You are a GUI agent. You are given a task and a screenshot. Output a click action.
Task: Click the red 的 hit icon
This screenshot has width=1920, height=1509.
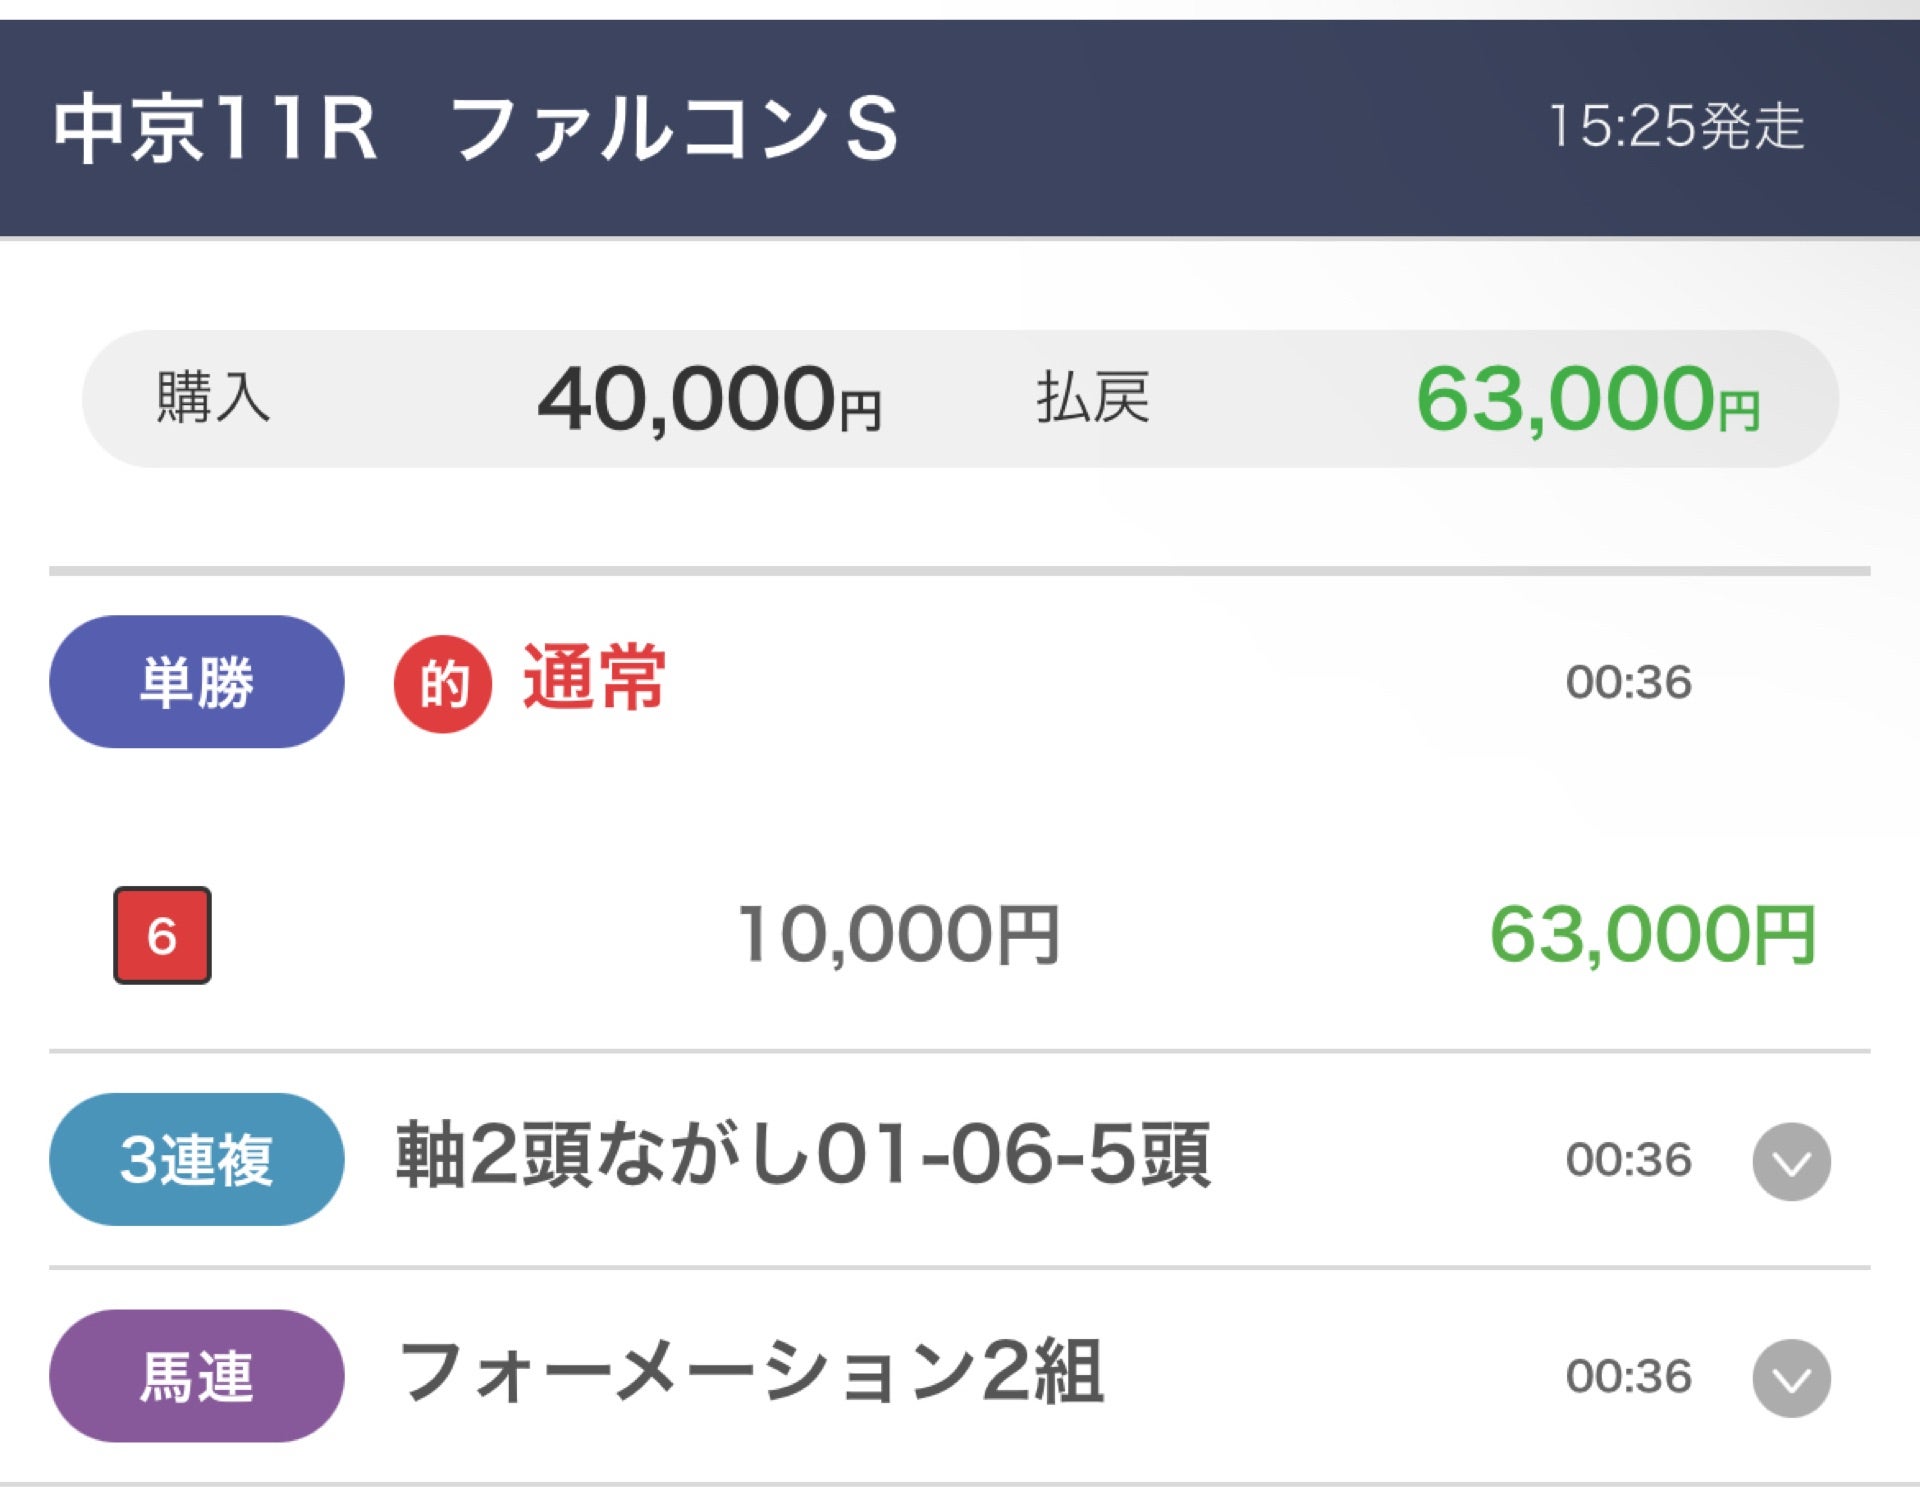pyautogui.click(x=442, y=684)
